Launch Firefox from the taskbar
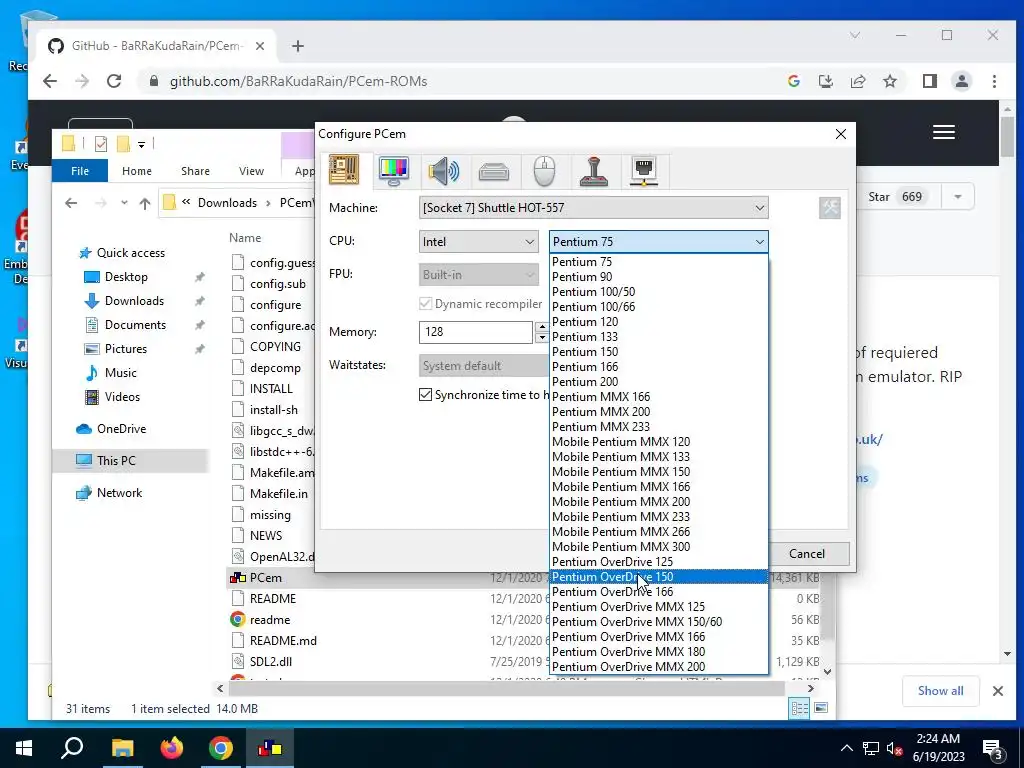Viewport: 1024px width, 768px height. pyautogui.click(x=172, y=748)
